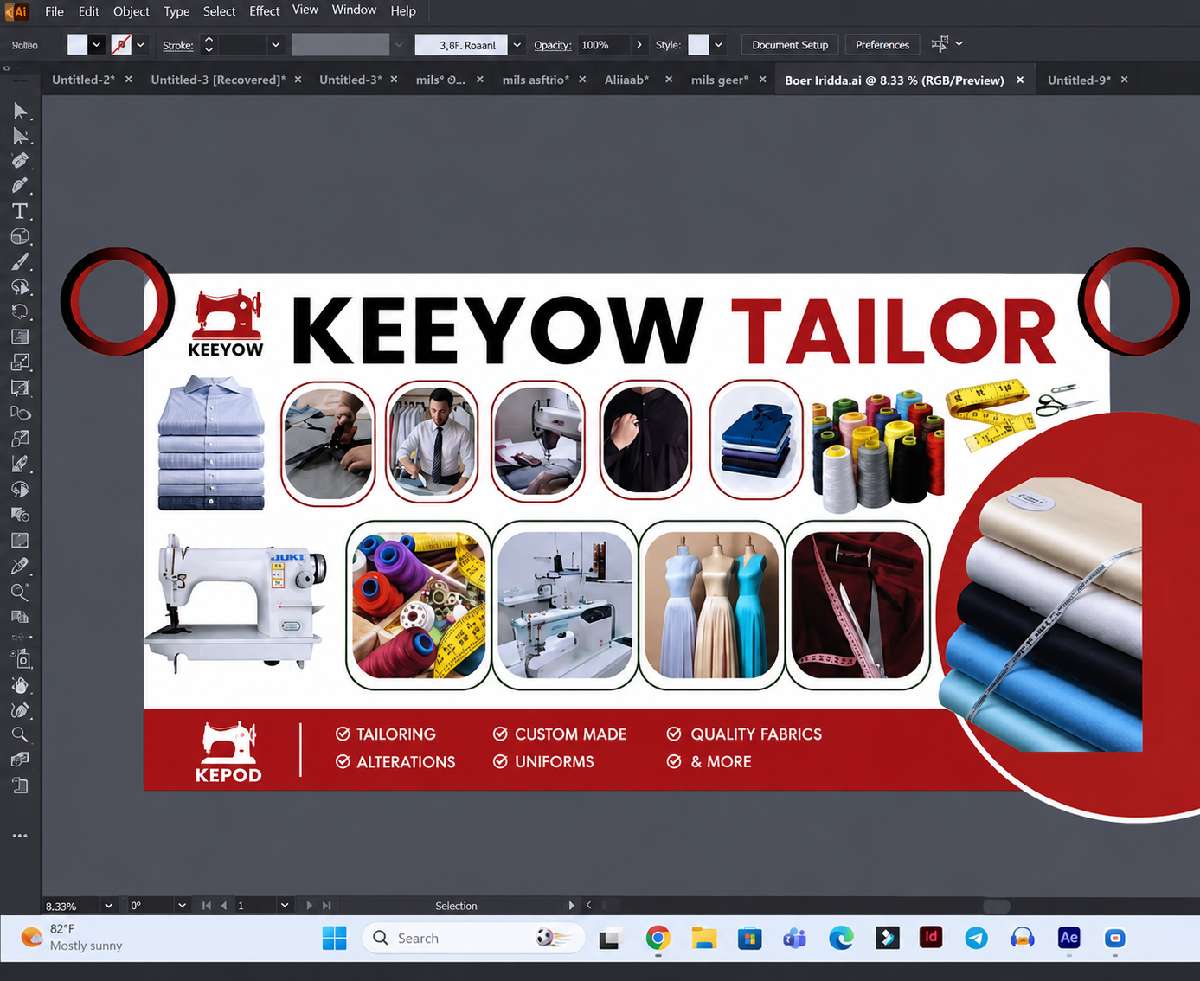Expand the Fill color dropdown

click(x=97, y=45)
